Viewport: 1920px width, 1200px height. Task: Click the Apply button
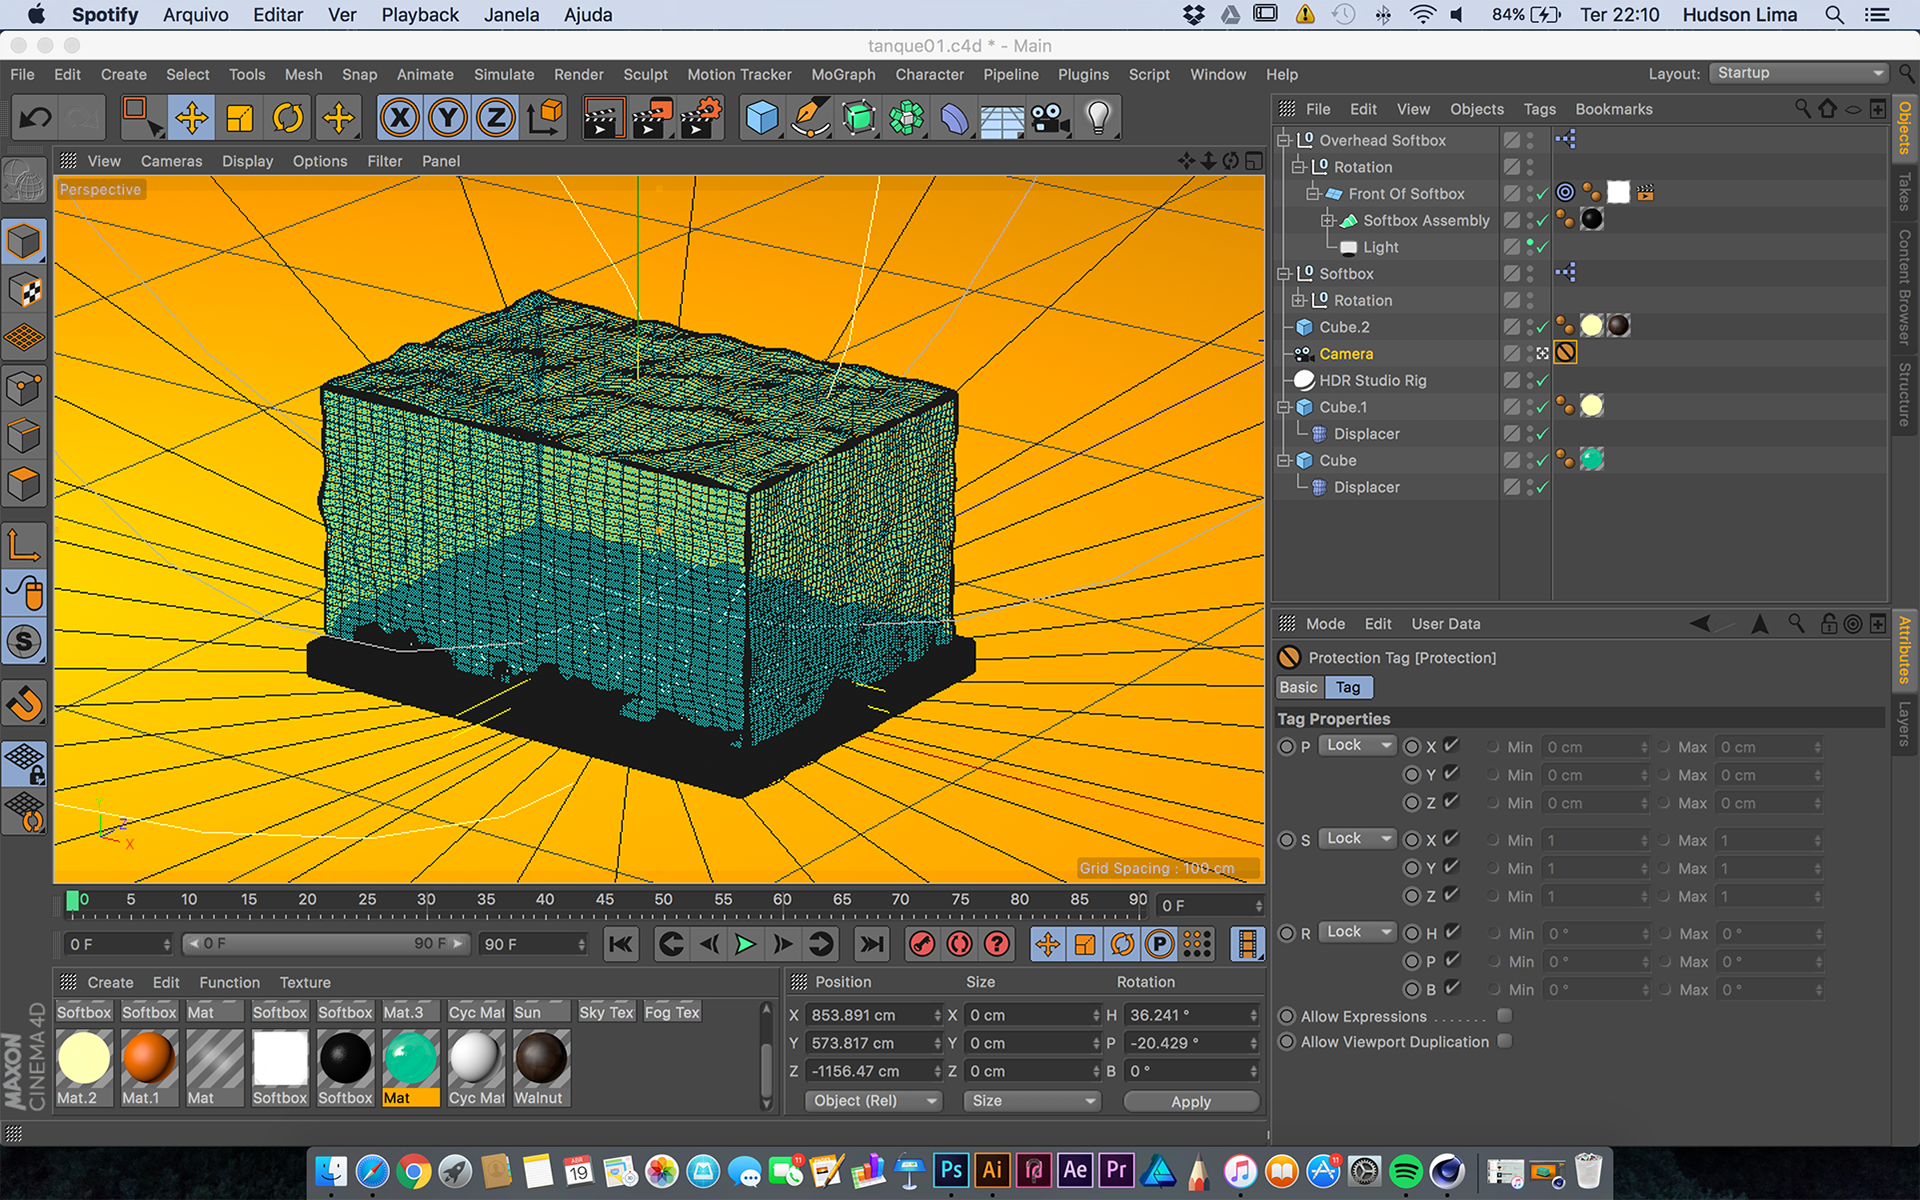coord(1190,1101)
